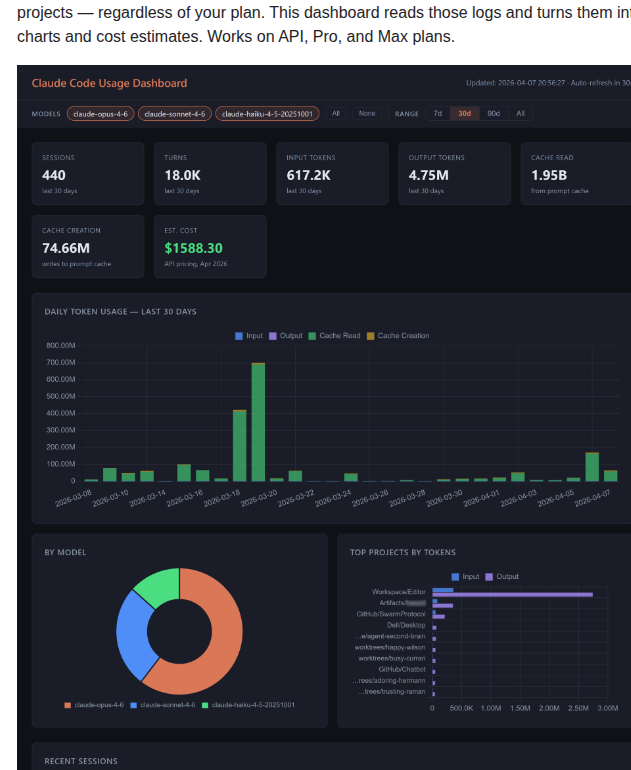This screenshot has height=770, width=631.
Task: Toggle the claude-opus-4-6 legend under the donut chart
Action: 94,705
